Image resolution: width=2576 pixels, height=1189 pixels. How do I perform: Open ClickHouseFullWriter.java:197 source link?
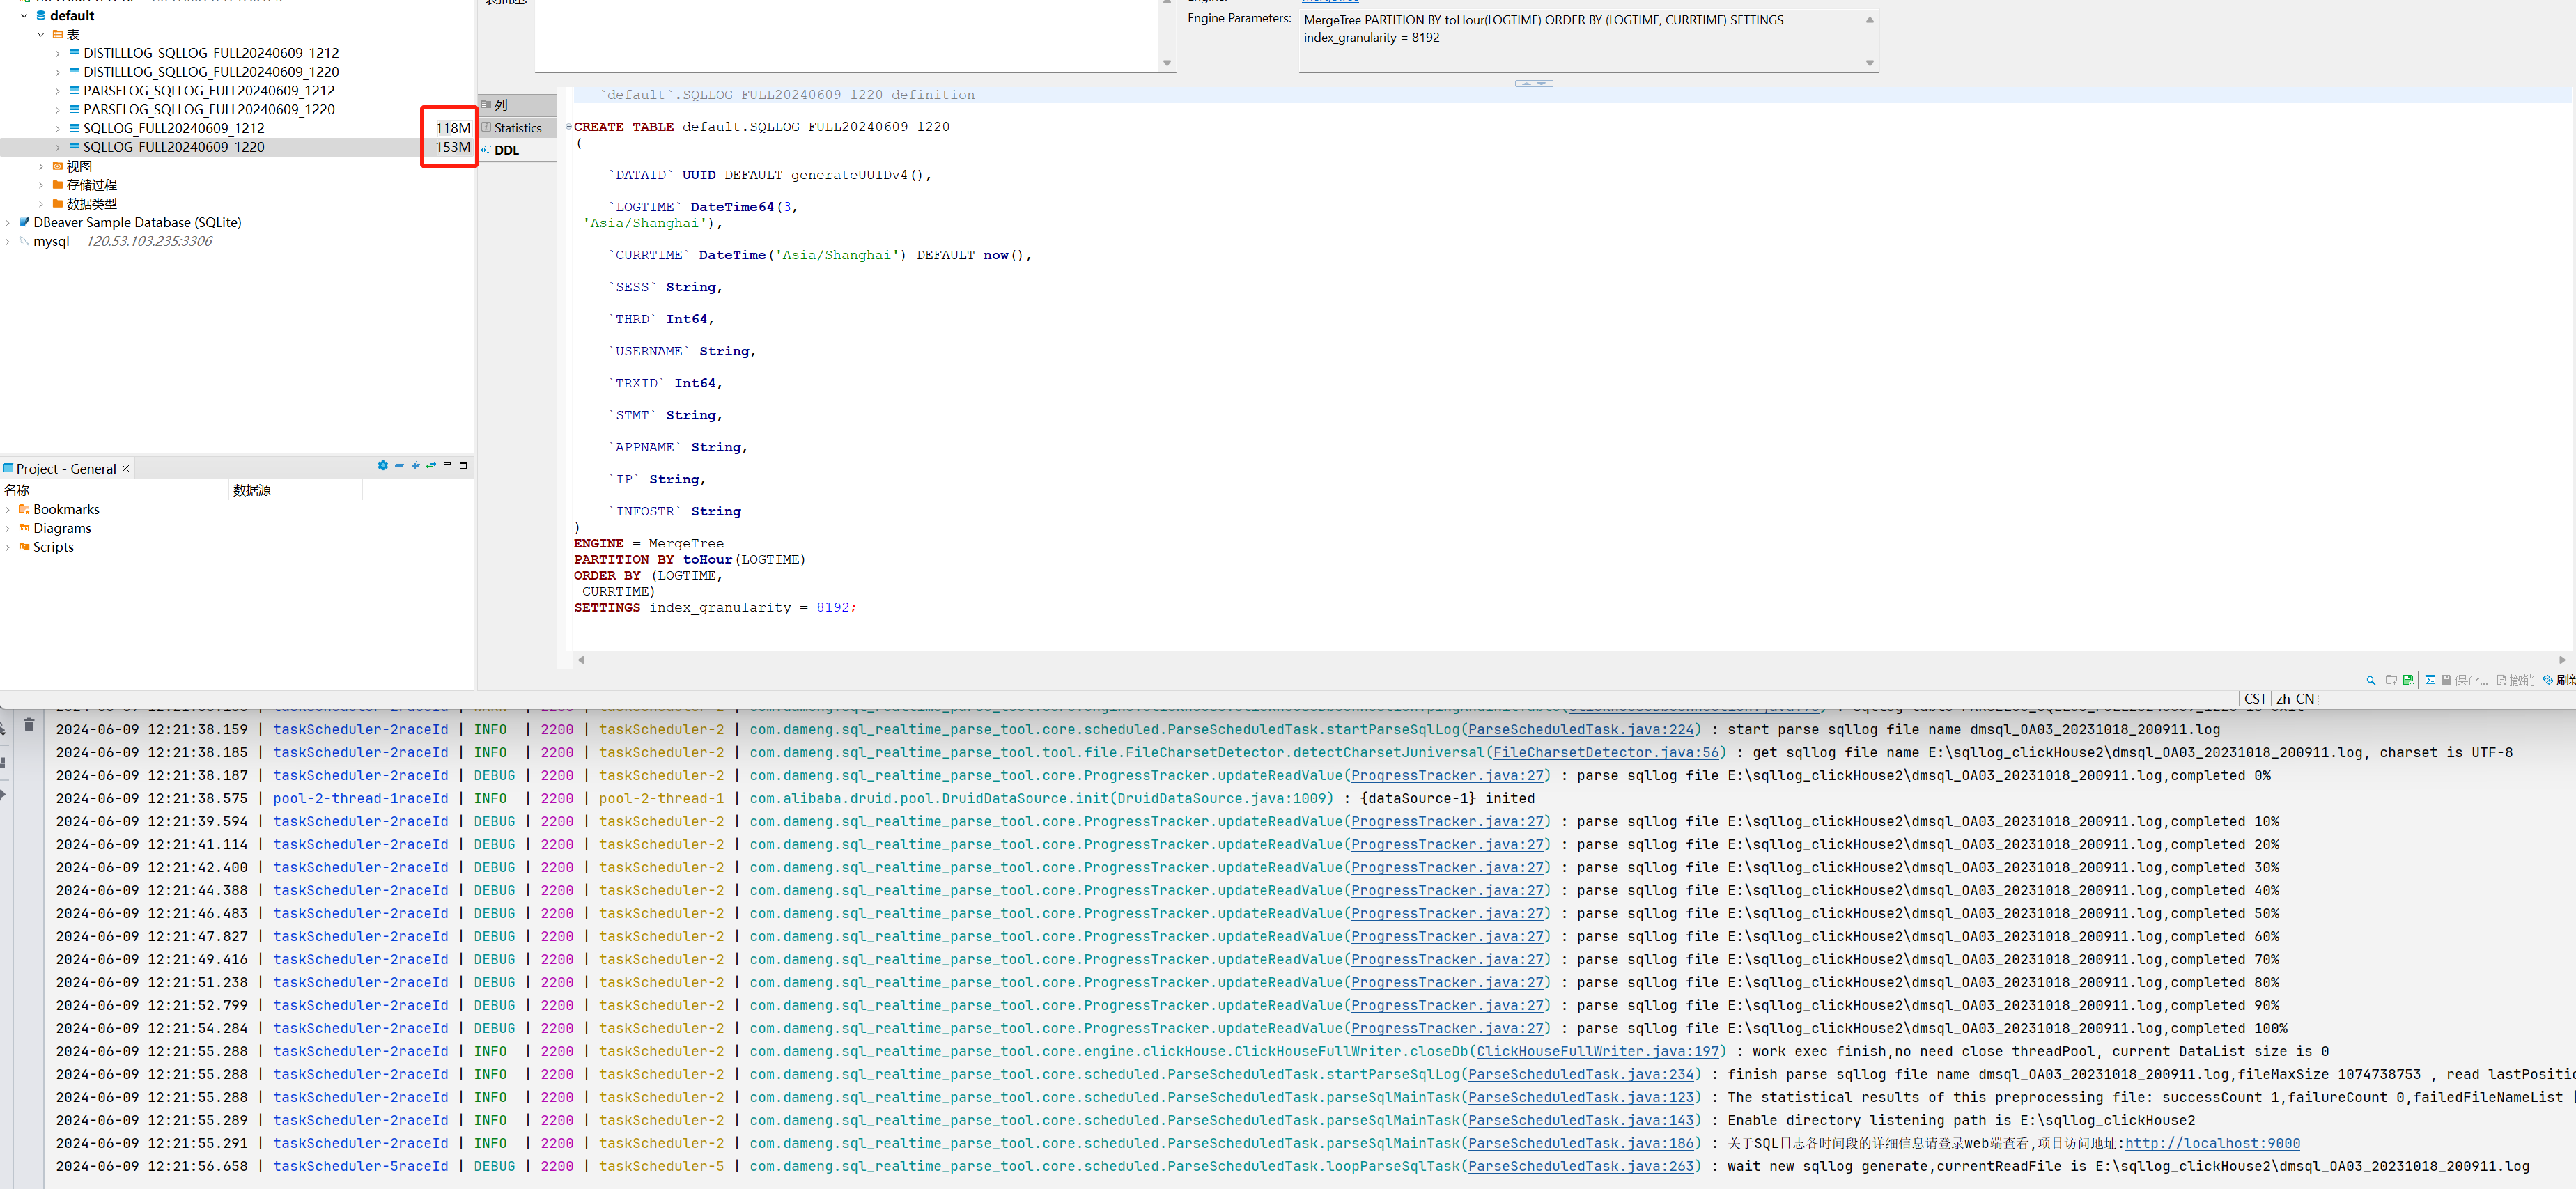click(1597, 1051)
